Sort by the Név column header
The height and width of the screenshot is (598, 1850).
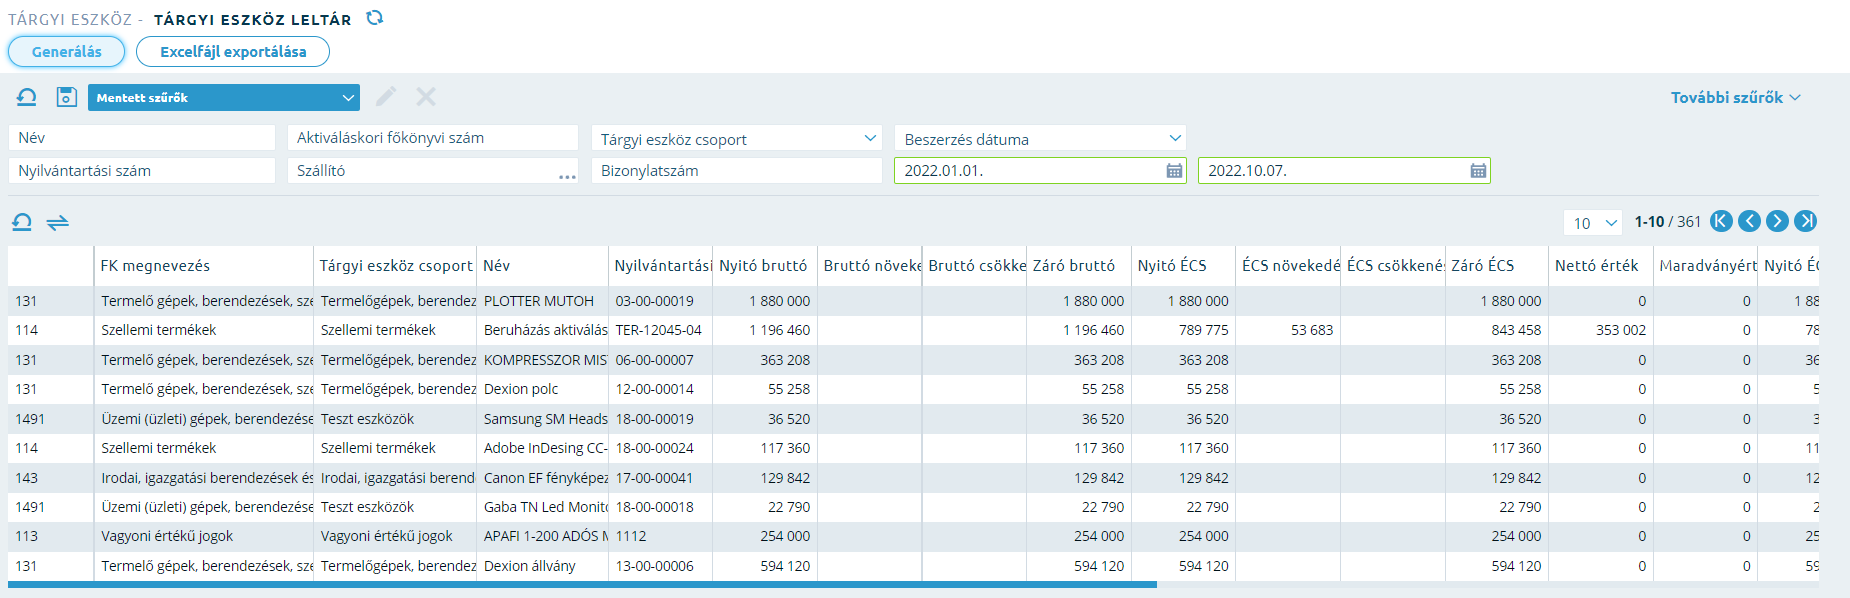pyautogui.click(x=542, y=266)
